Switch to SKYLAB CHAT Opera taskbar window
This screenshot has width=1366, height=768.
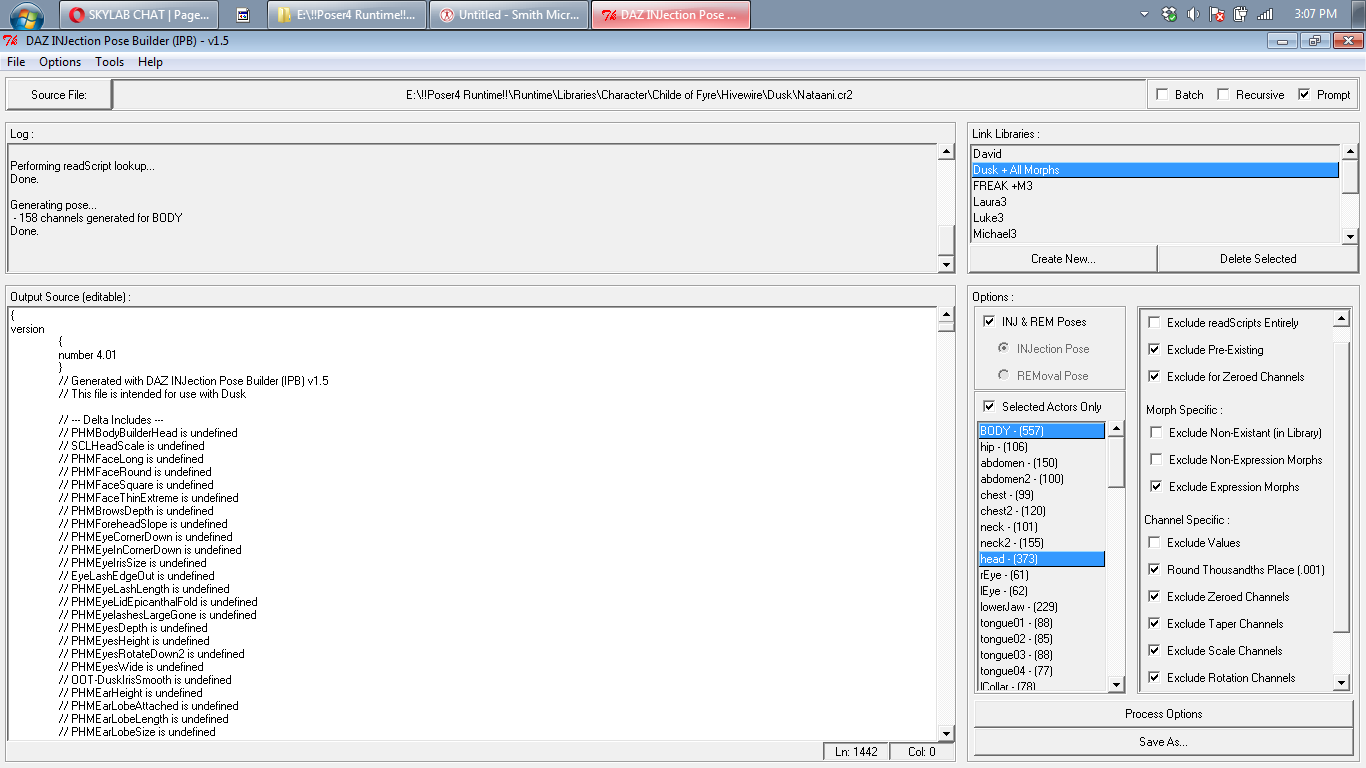[139, 15]
